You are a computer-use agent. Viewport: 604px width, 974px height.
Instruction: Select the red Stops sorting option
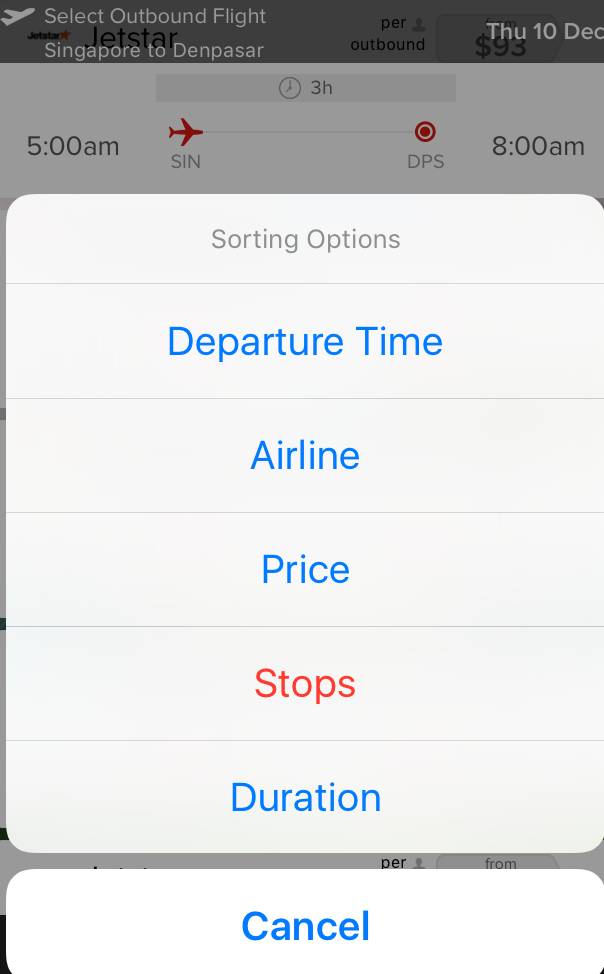[304, 683]
